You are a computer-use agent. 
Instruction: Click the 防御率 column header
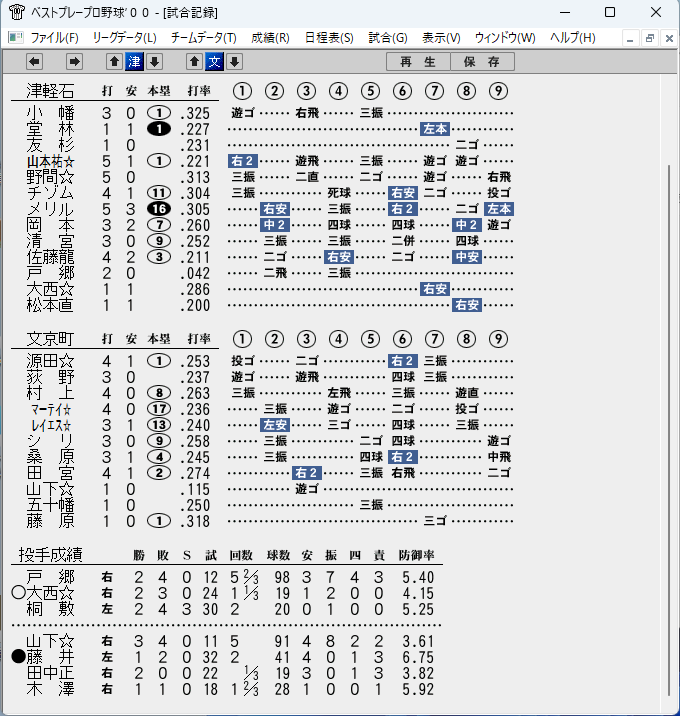click(416, 555)
